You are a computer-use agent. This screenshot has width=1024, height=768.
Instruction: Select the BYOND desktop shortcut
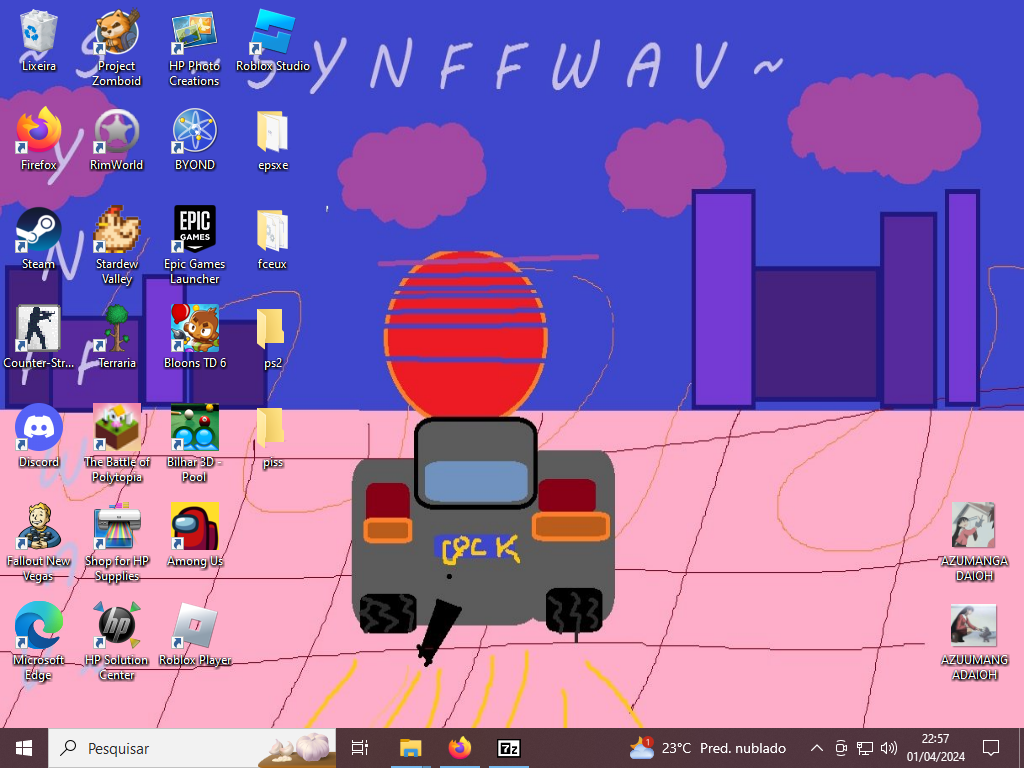pos(195,140)
